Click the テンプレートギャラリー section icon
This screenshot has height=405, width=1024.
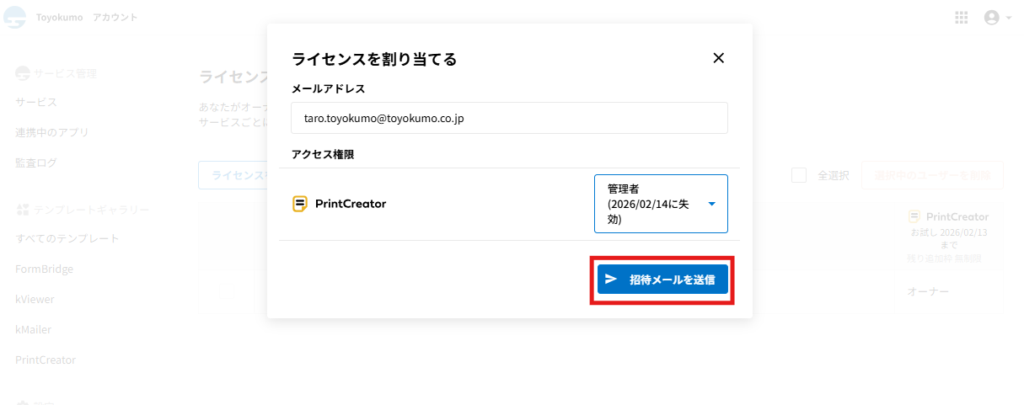(22, 210)
